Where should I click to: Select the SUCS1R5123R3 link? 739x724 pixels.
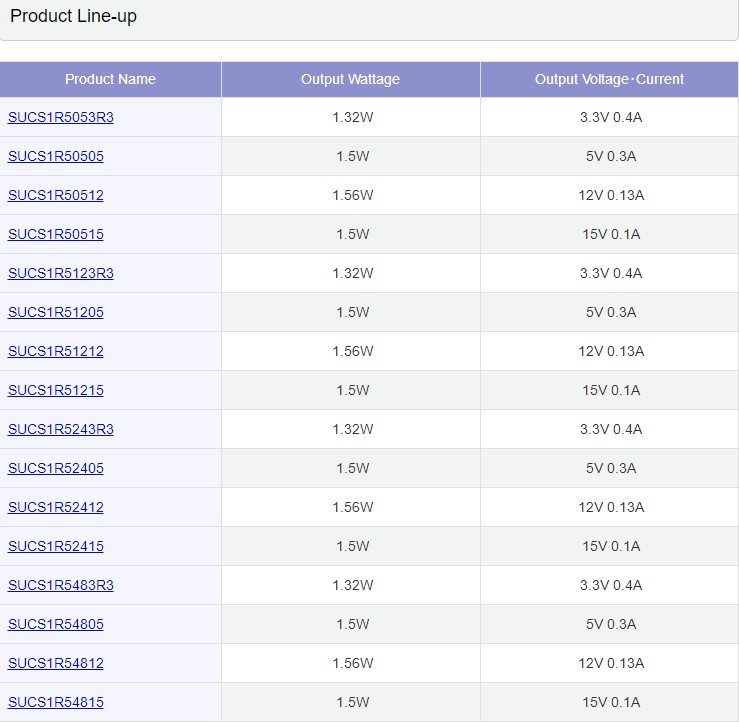coord(60,273)
